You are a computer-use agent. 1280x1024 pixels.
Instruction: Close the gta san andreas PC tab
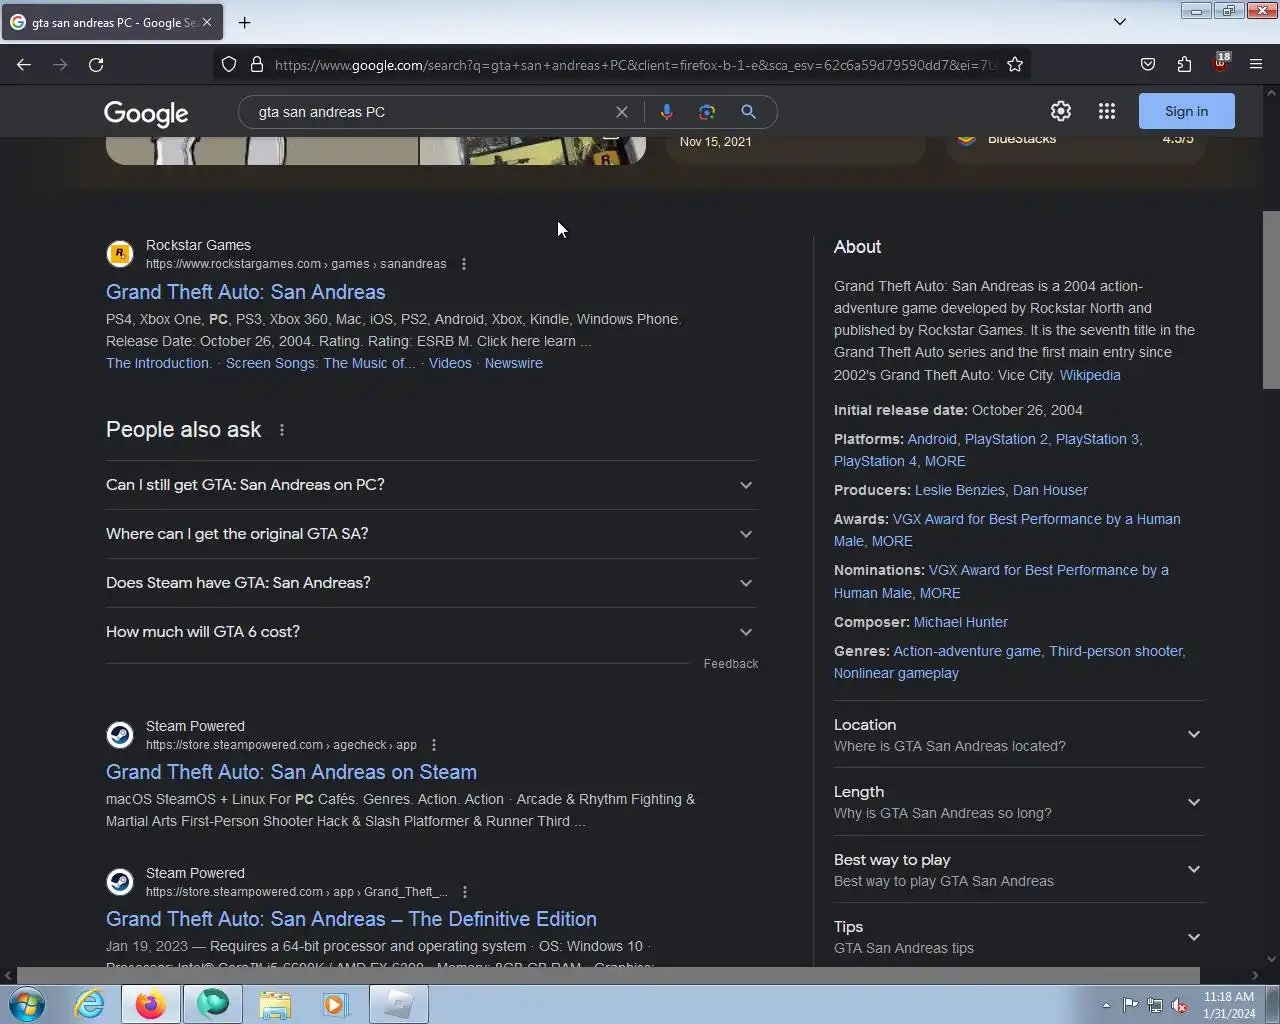(207, 22)
